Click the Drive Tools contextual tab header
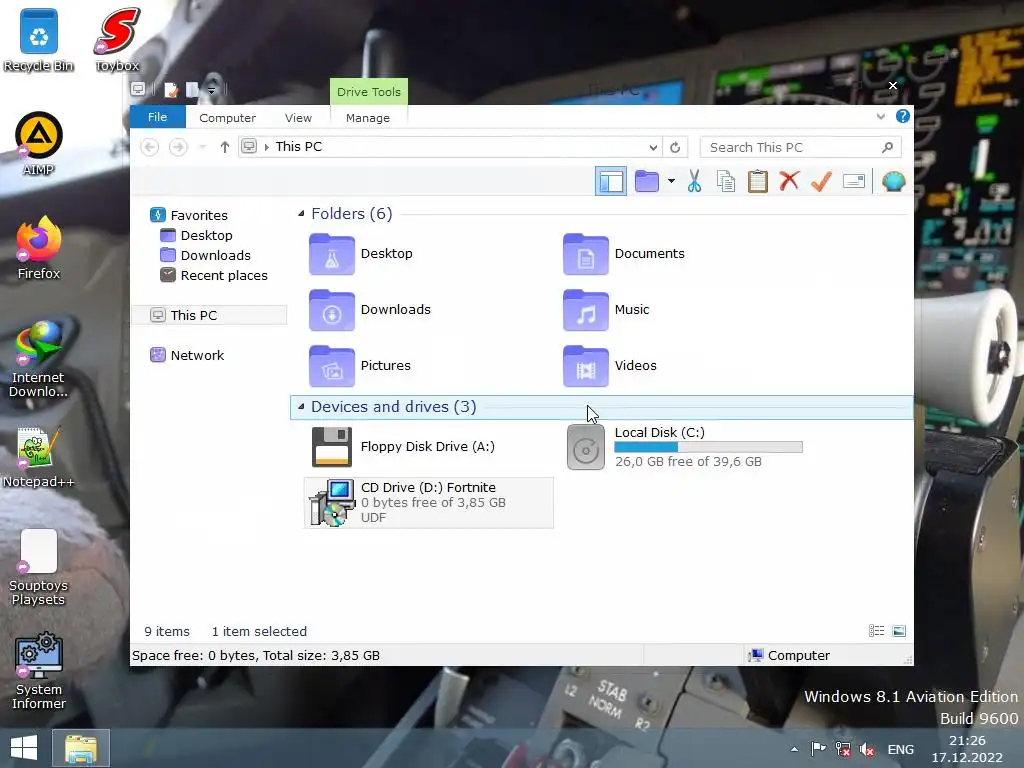The height and width of the screenshot is (768, 1024). [369, 91]
